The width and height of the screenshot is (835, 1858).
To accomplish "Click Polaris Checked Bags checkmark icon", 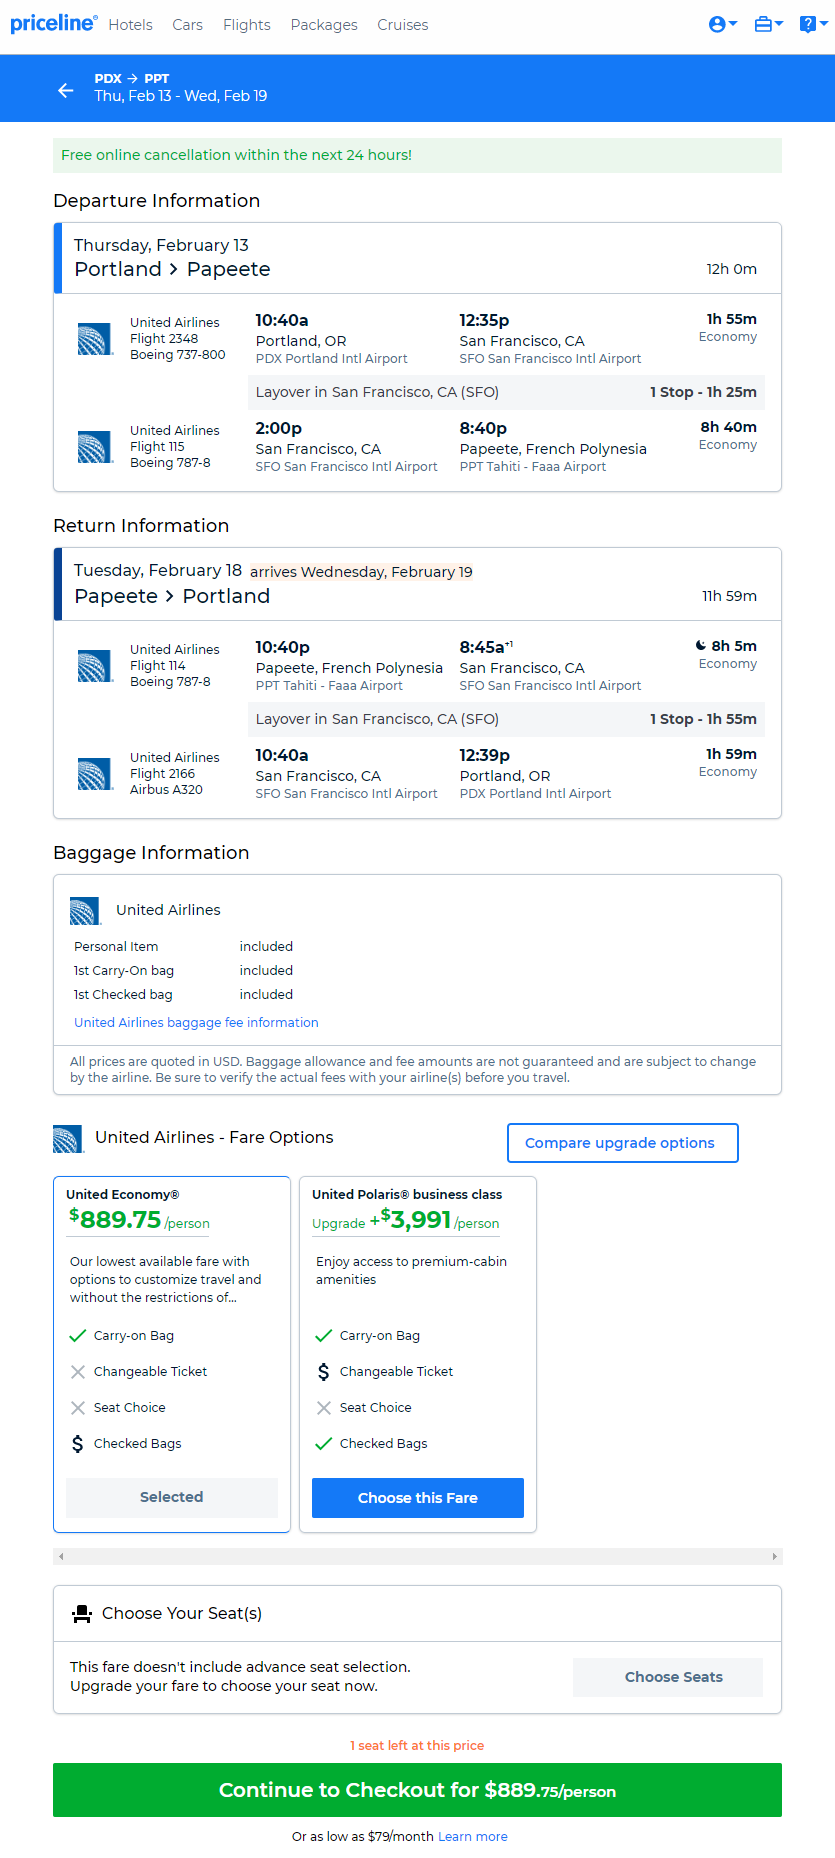I will 324,1444.
